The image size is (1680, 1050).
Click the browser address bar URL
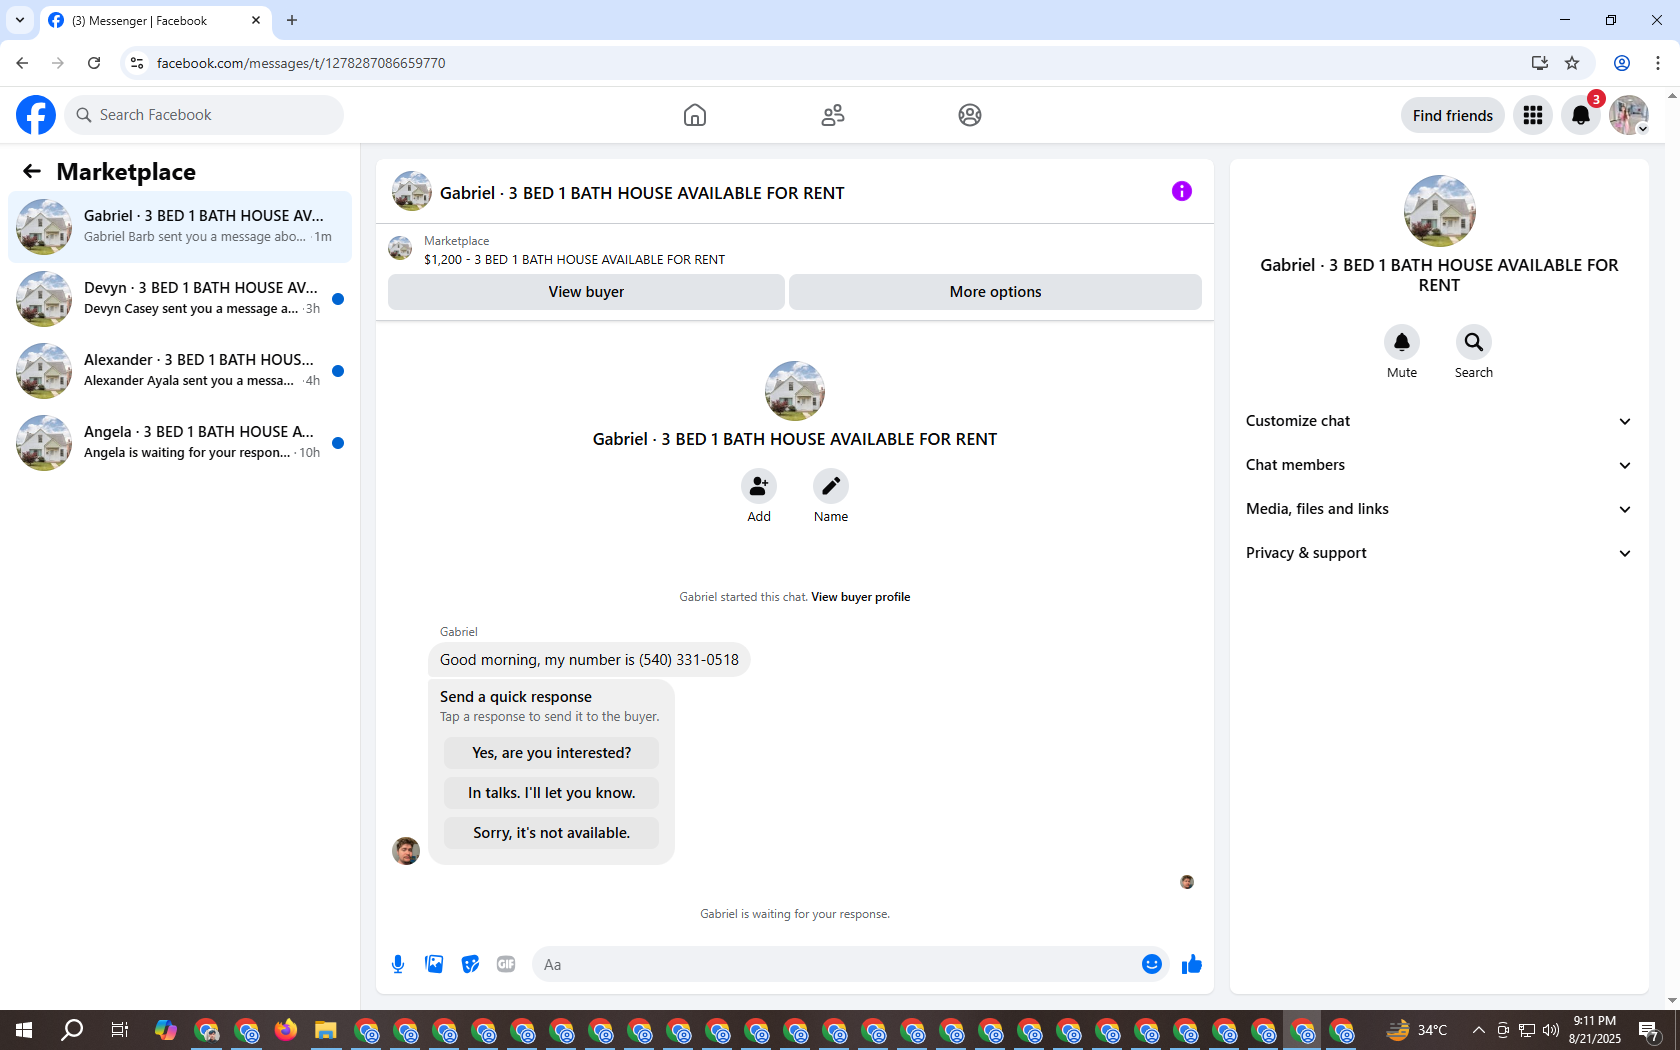pos(301,63)
